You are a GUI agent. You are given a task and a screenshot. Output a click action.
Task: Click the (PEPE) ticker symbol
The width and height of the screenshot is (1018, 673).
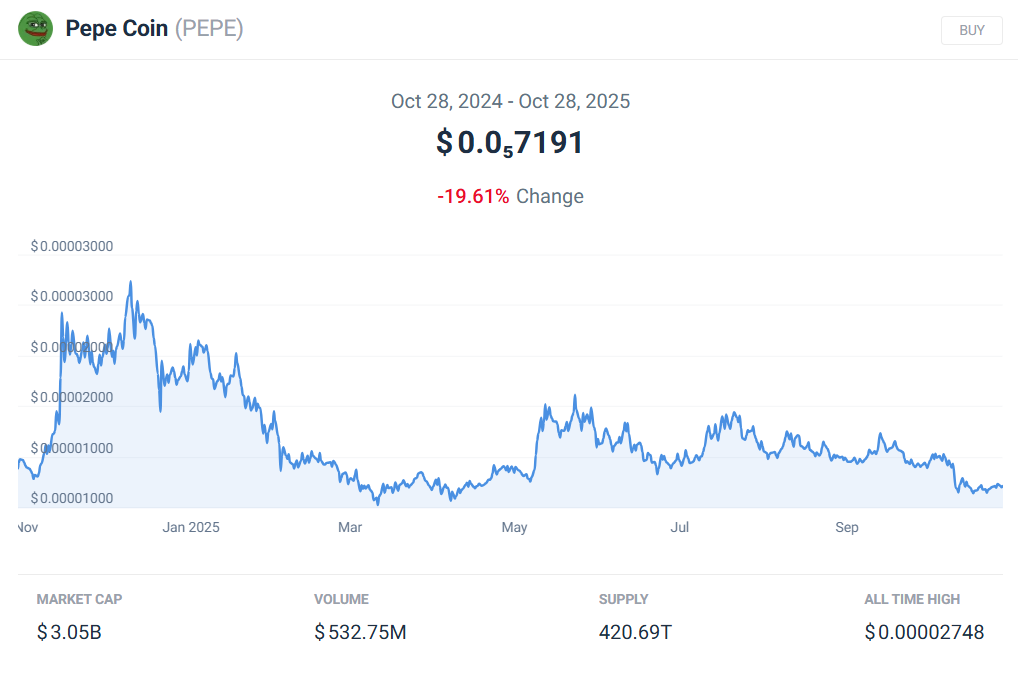[209, 29]
